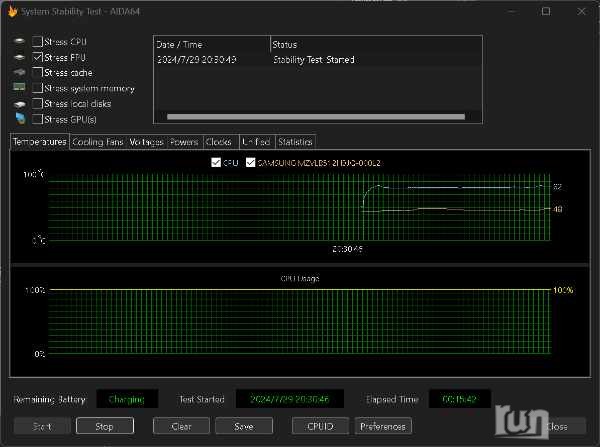
Task: Click the AIDA64 flame icon in the title bar
Action: coord(12,11)
